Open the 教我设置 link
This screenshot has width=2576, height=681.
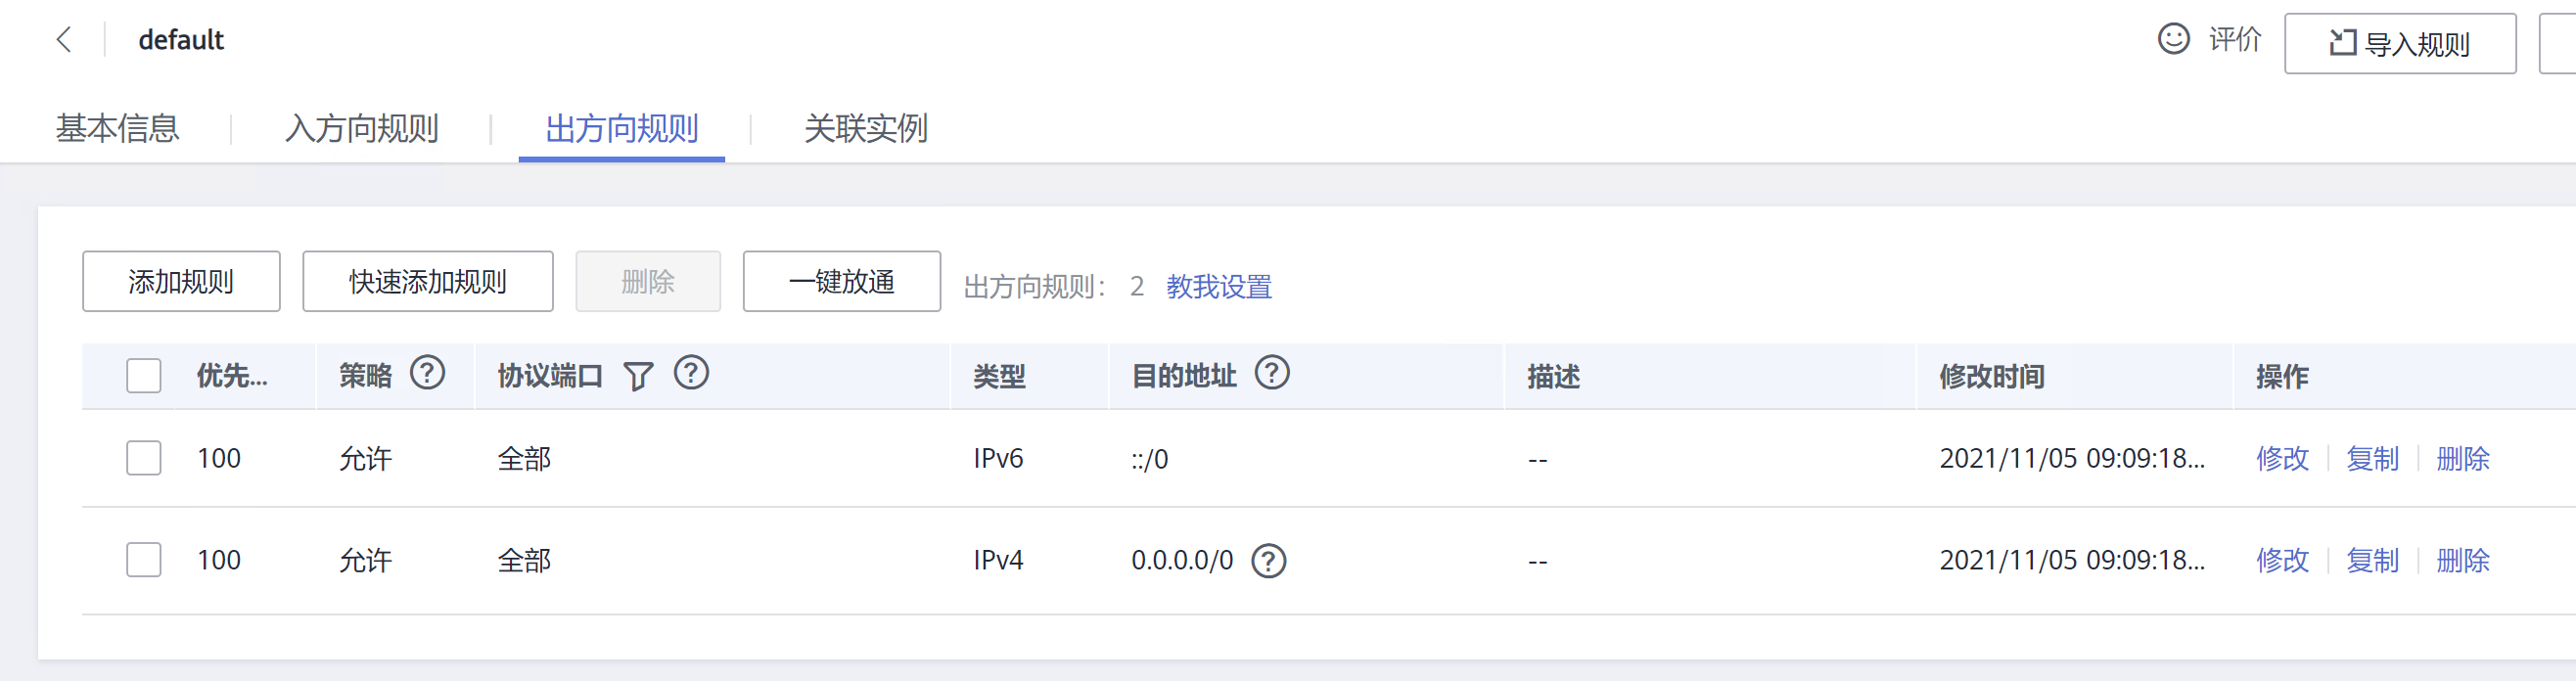(1218, 287)
